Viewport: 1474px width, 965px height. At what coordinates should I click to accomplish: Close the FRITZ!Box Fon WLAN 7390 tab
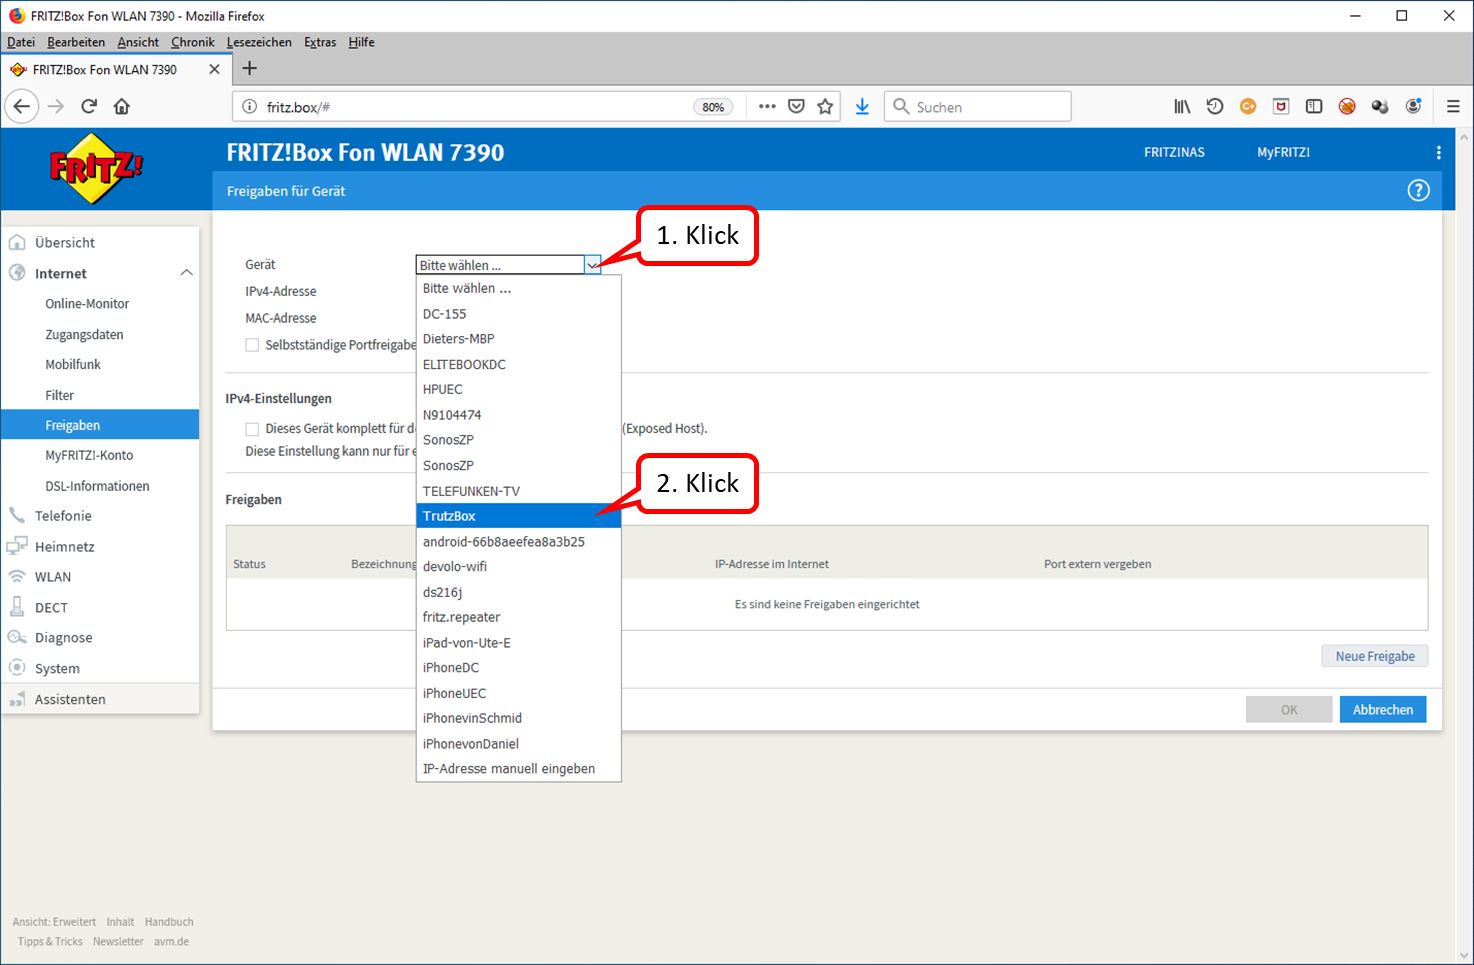coord(214,69)
